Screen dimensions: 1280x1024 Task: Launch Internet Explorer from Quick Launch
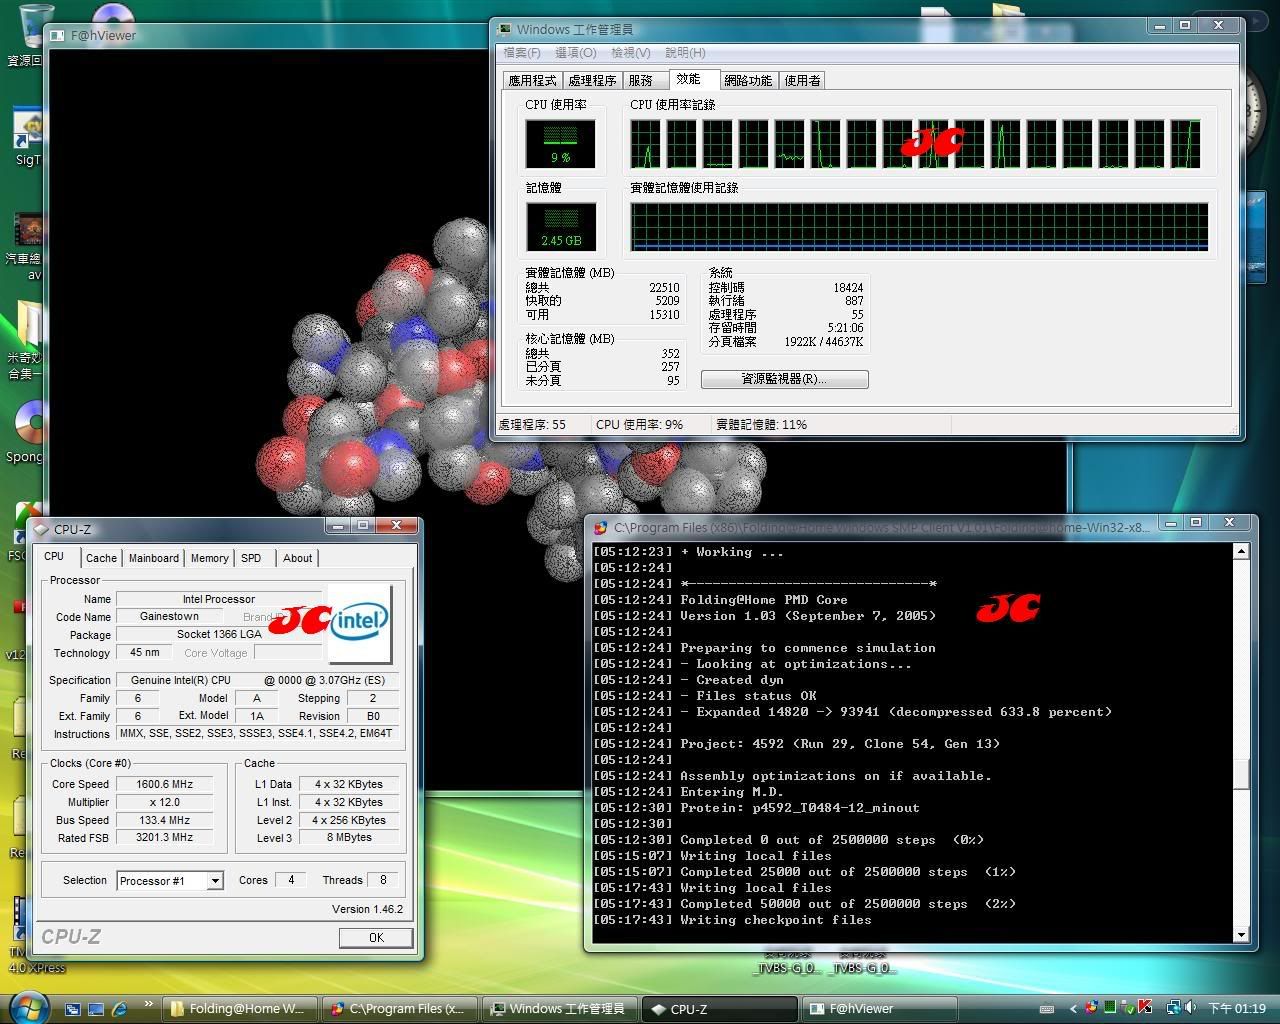point(120,1009)
